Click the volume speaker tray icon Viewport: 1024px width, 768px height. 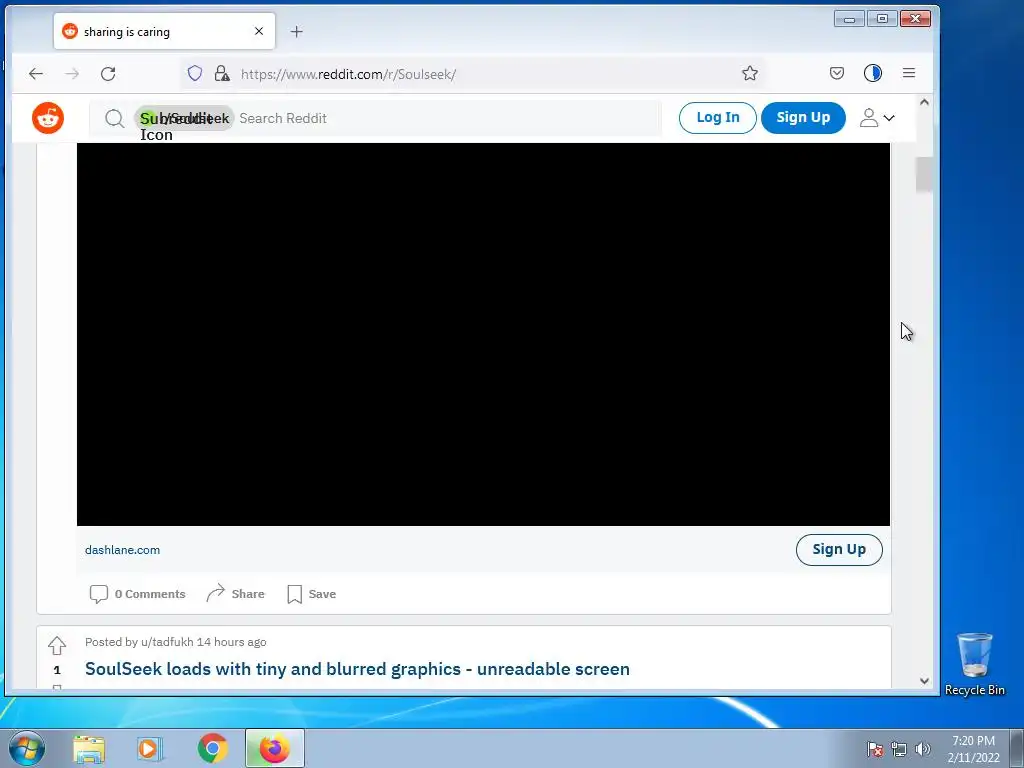[x=922, y=749]
